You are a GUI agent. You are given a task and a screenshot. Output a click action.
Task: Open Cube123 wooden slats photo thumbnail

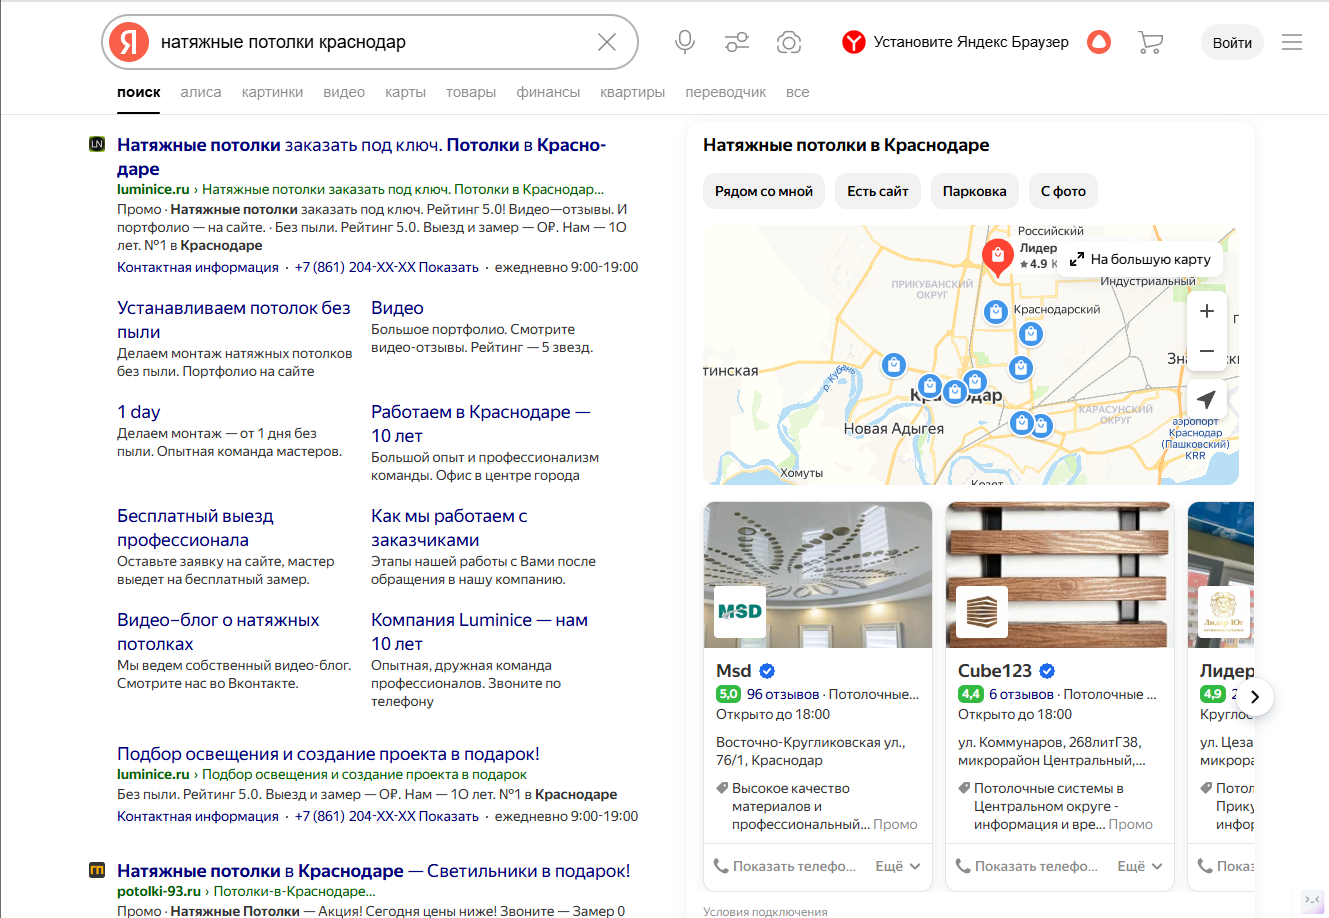(1060, 575)
